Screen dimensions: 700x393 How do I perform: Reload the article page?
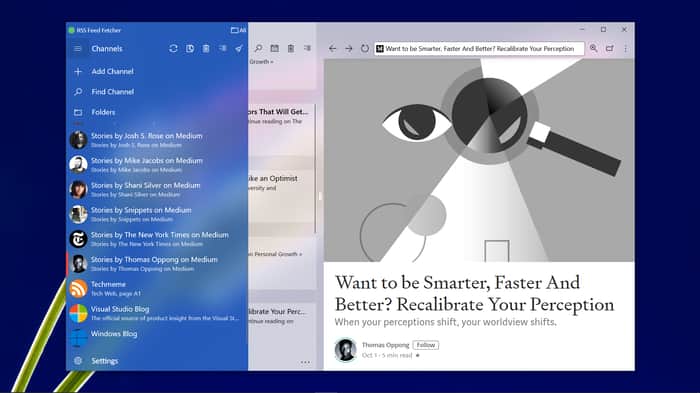pyautogui.click(x=365, y=48)
